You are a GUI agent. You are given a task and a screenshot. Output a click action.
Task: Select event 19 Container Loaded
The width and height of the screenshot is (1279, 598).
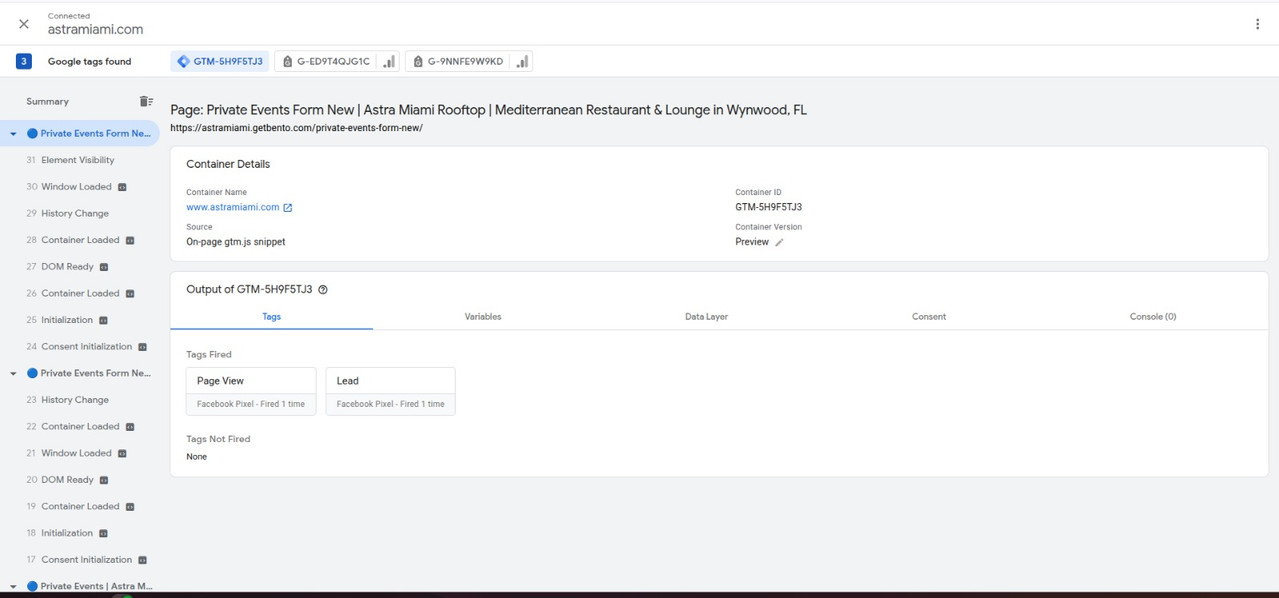pyautogui.click(x=80, y=507)
